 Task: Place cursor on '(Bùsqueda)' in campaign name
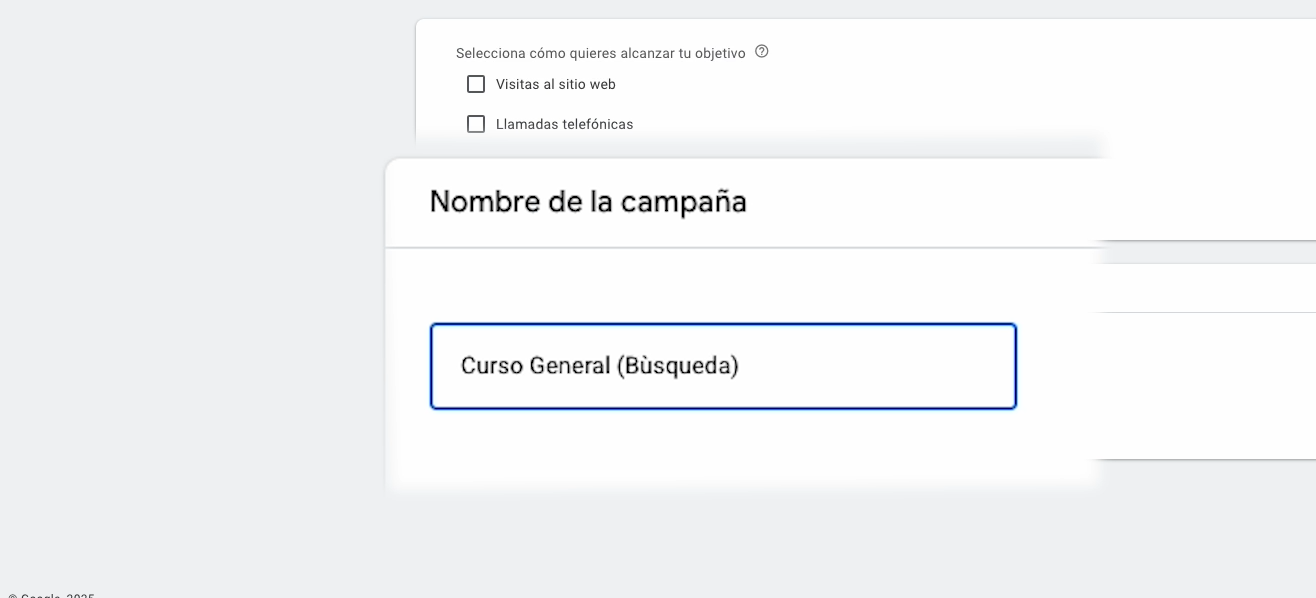677,366
